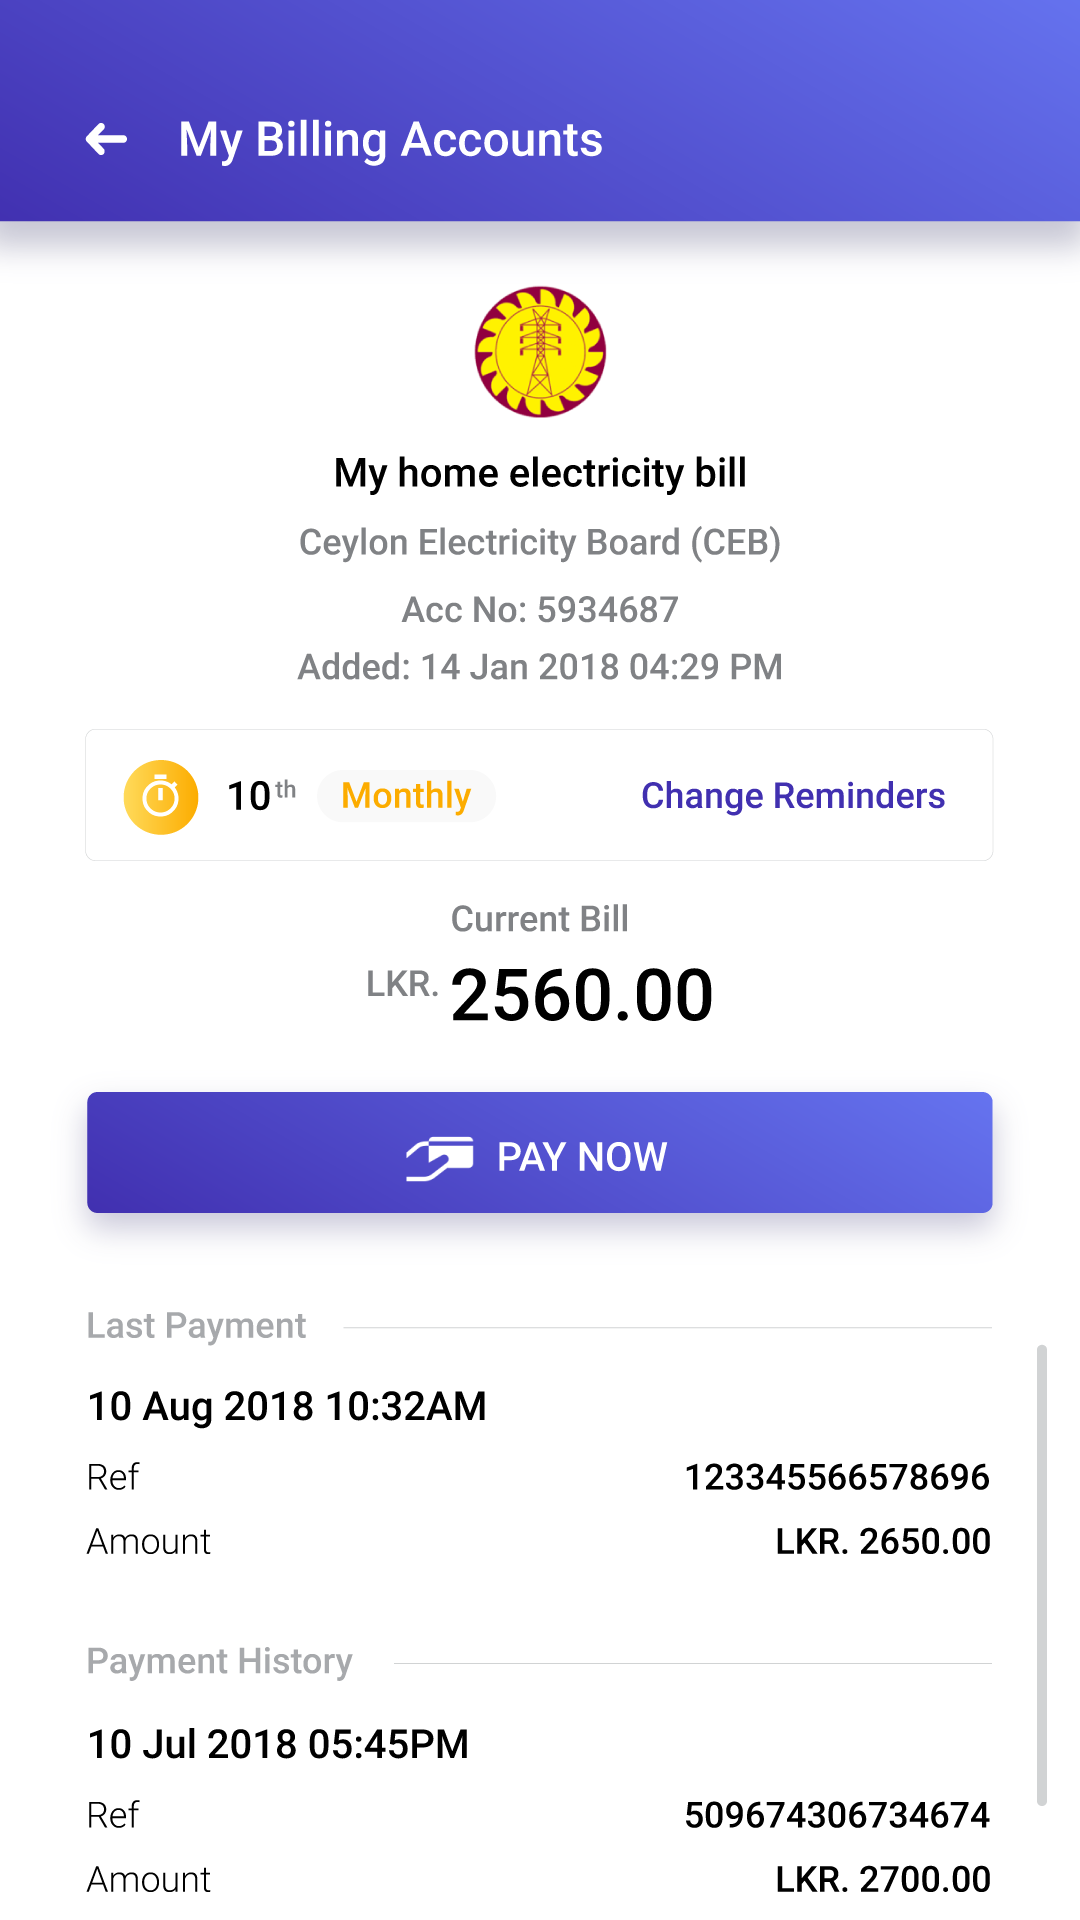
Task: Click the My Billing Accounts title
Action: (390, 139)
